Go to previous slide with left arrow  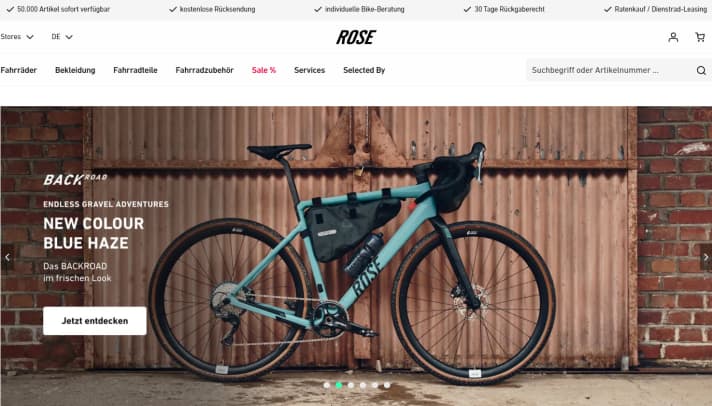pyautogui.click(x=7, y=257)
